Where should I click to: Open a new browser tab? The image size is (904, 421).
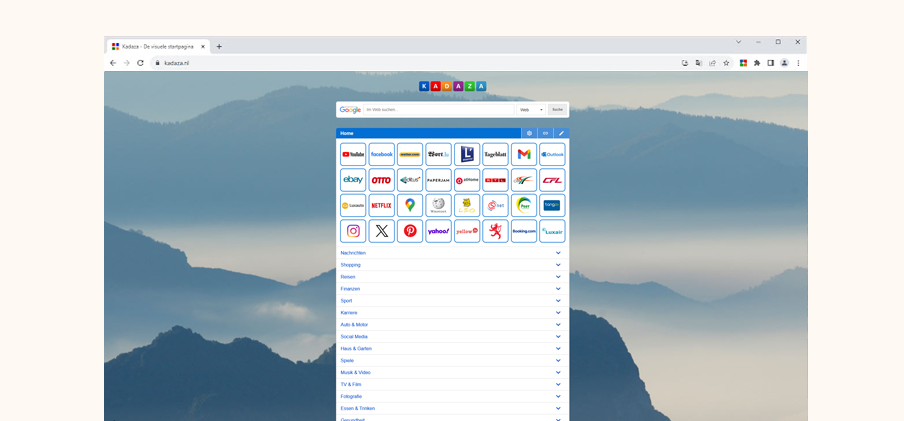point(219,47)
